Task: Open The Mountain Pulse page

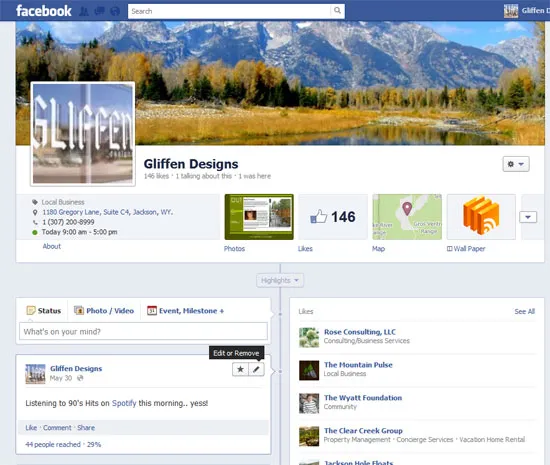Action: pyautogui.click(x=358, y=365)
